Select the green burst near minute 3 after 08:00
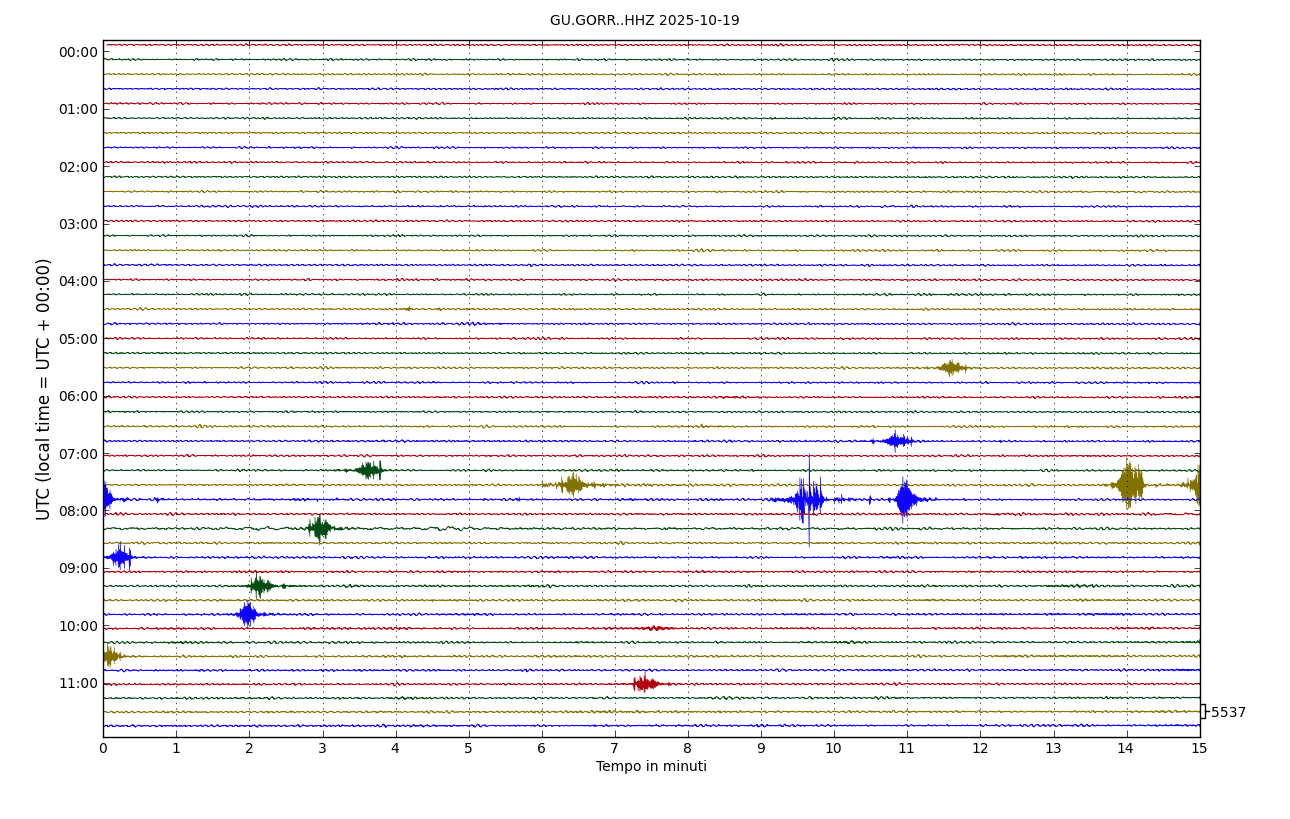This screenshot has height=819, width=1290. (x=320, y=528)
